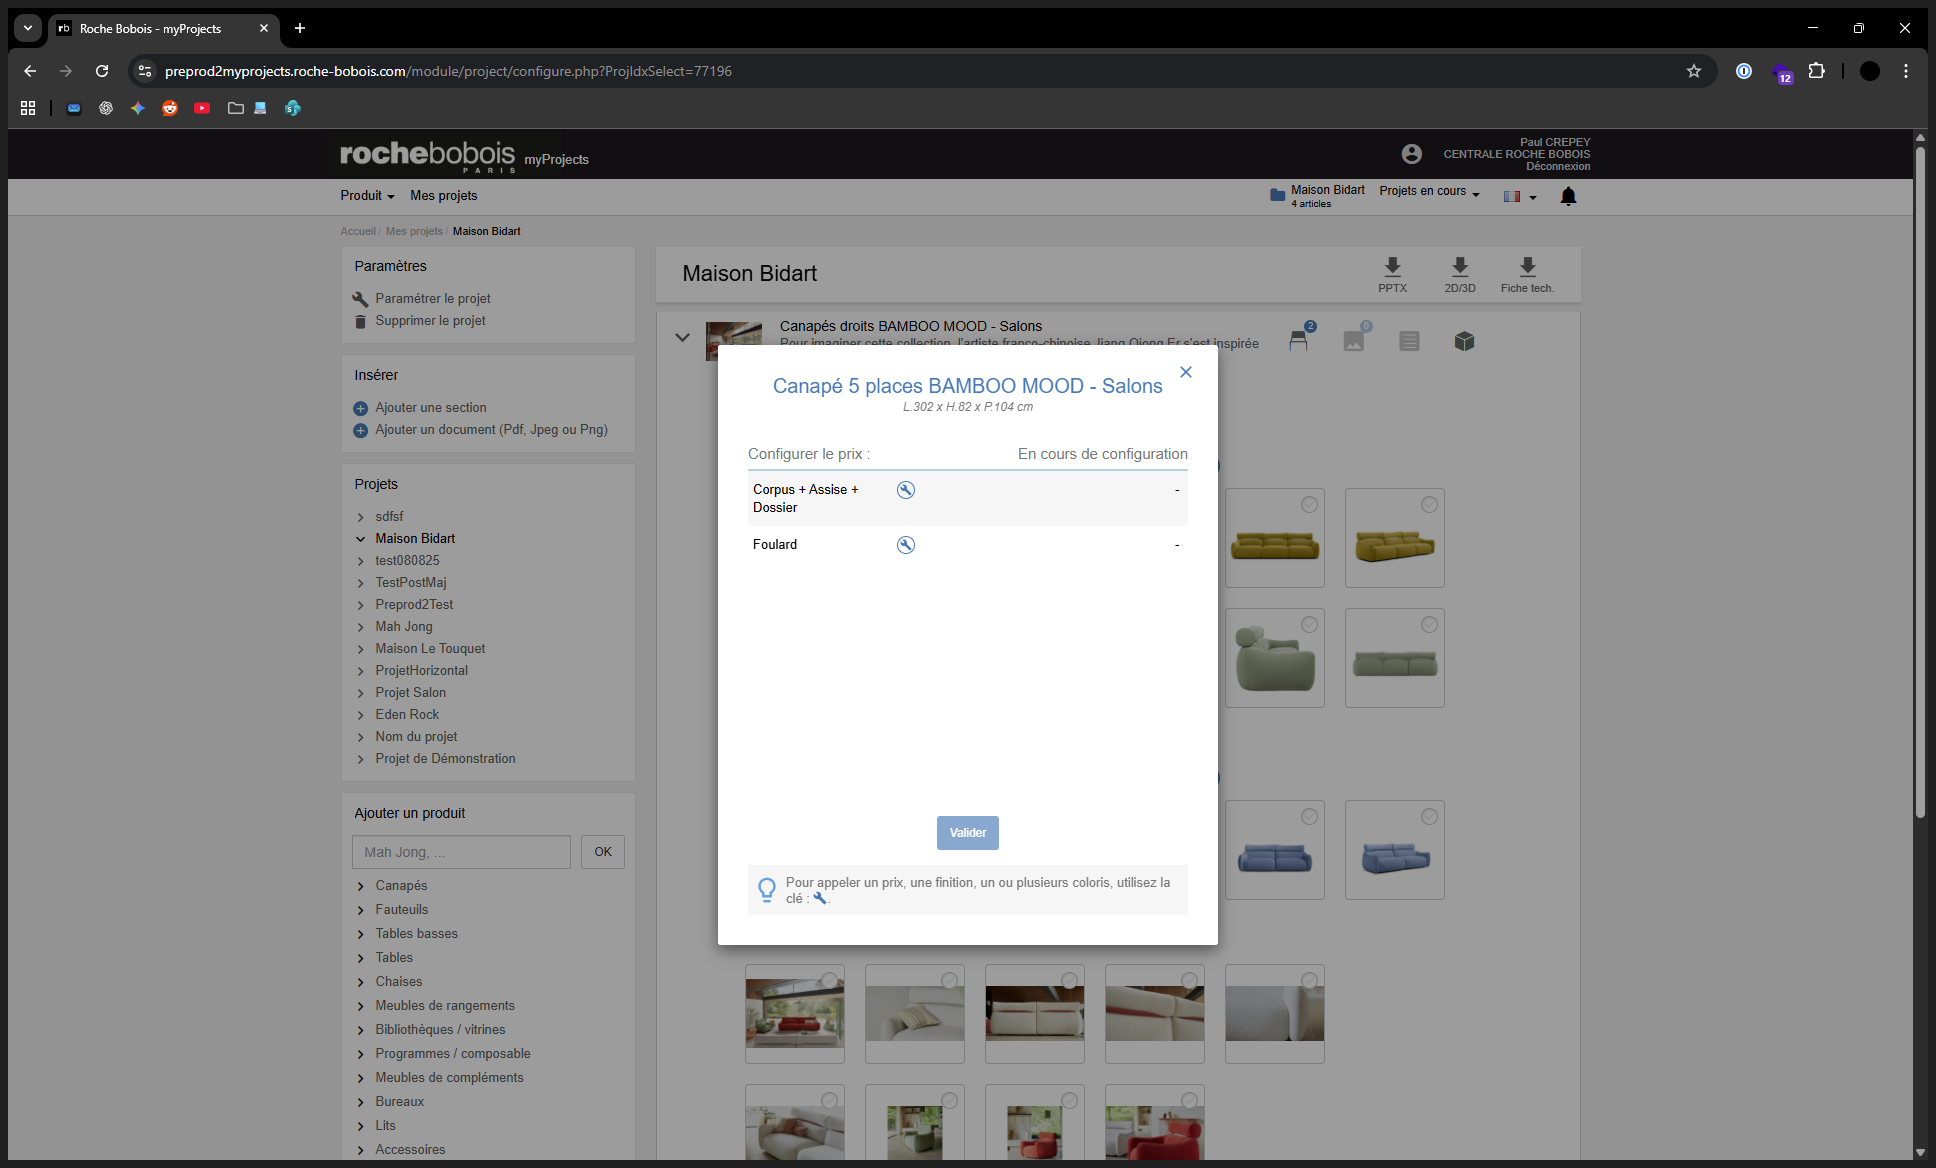View images for BAMBOO MOOD sofa

point(1353,340)
